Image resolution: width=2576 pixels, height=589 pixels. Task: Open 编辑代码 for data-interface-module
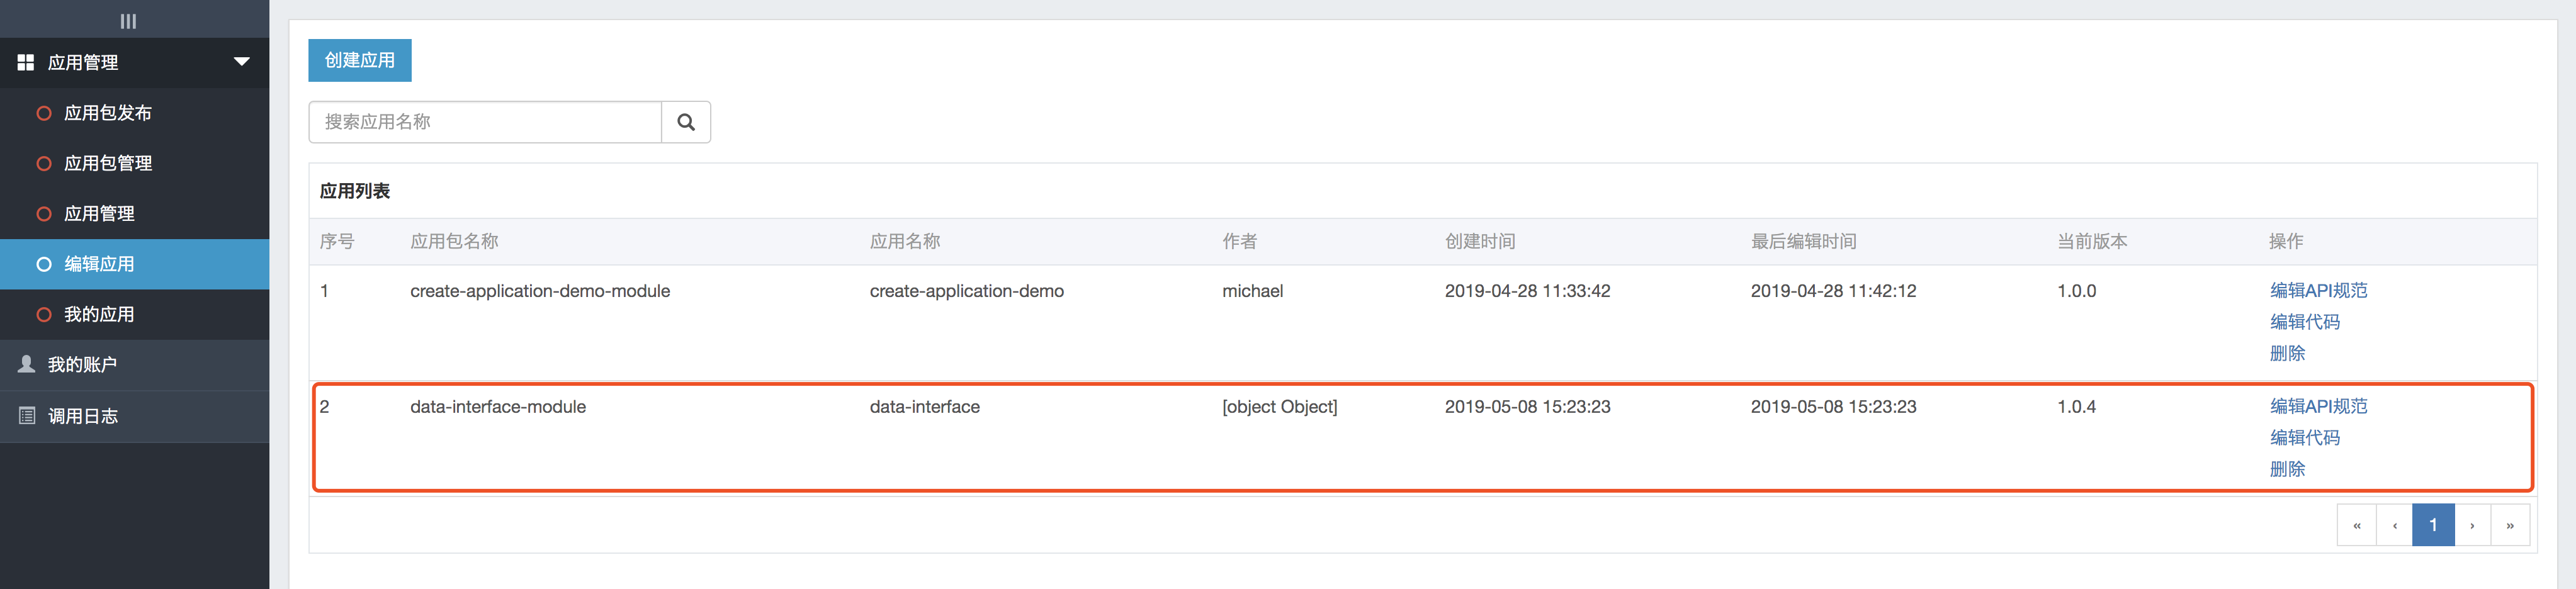[2304, 438]
